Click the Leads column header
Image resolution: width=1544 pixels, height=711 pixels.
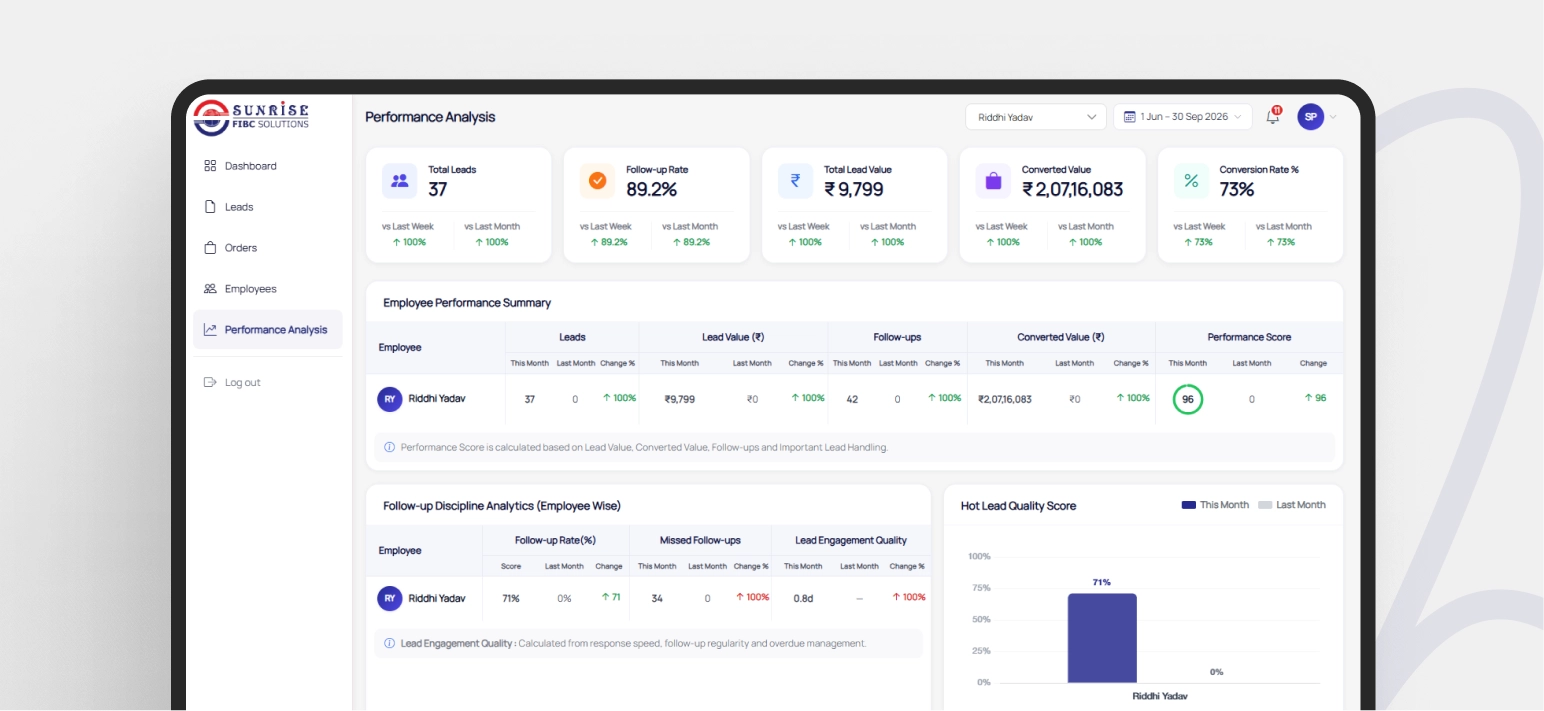click(x=572, y=337)
